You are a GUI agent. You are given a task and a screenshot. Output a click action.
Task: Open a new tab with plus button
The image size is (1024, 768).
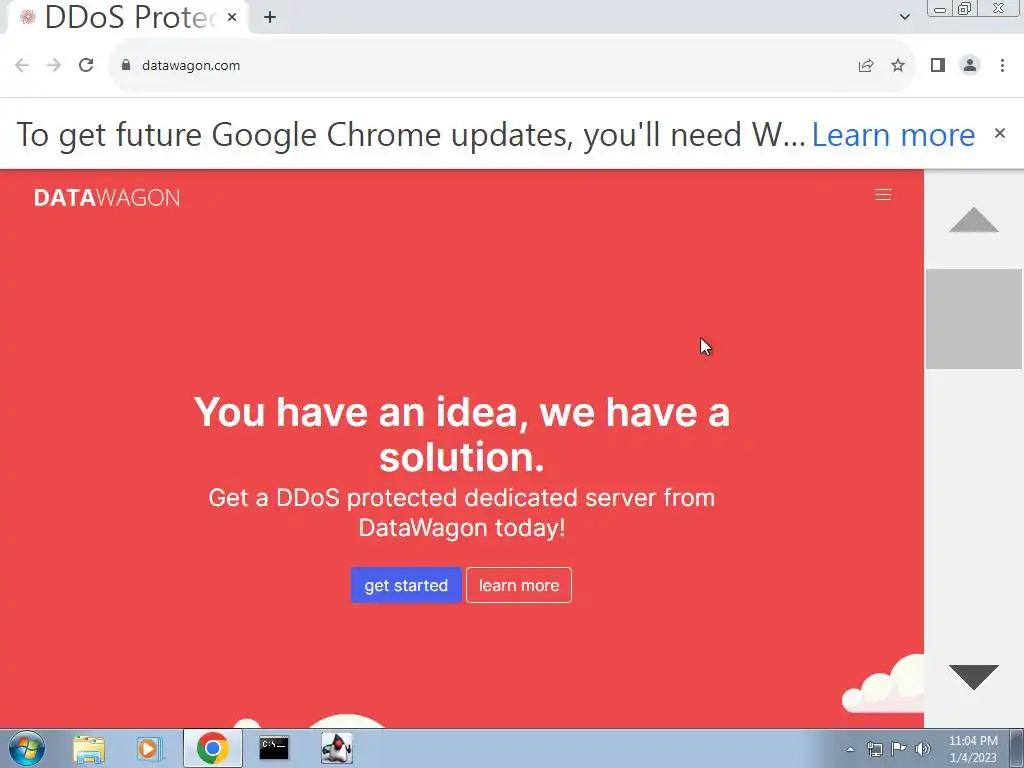point(270,18)
